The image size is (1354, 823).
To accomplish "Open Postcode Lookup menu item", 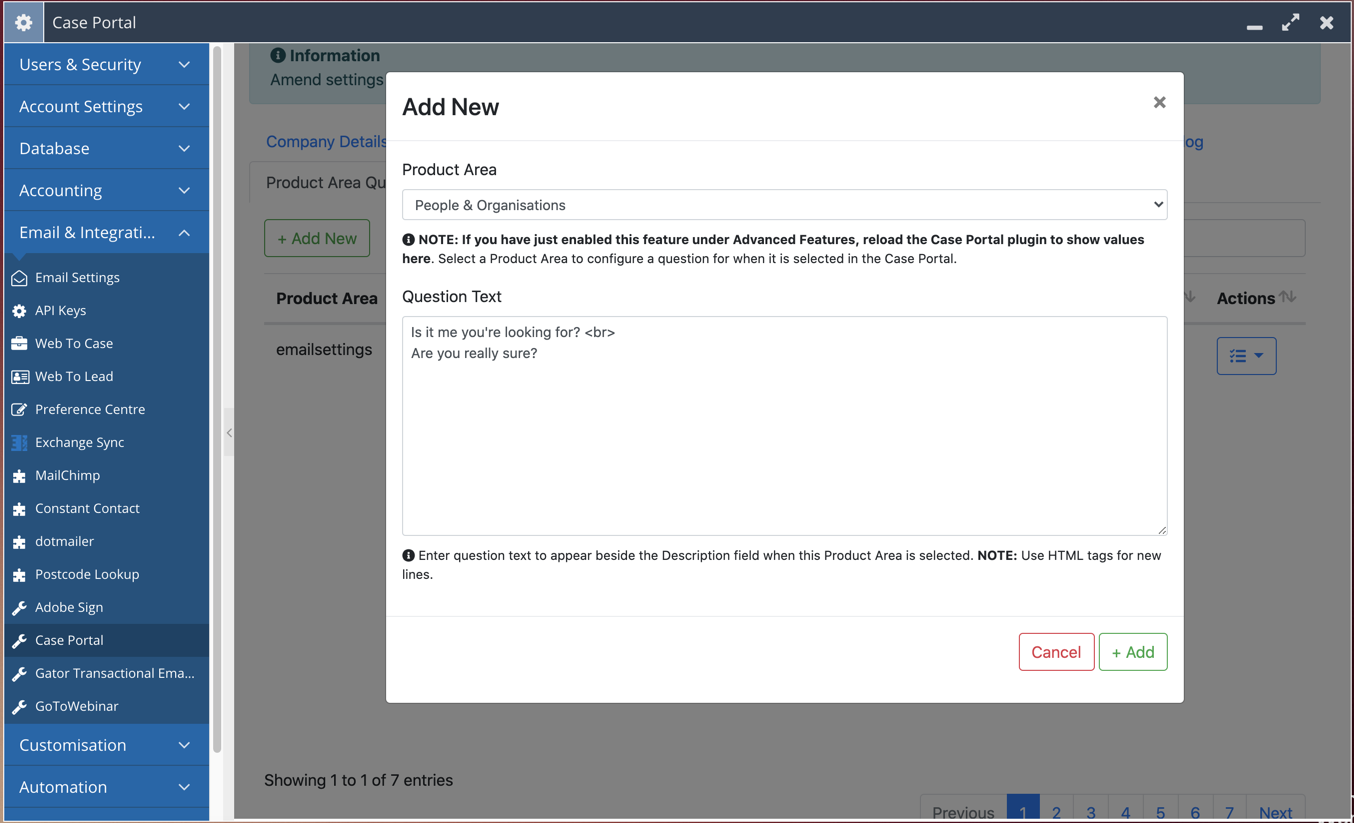I will pyautogui.click(x=106, y=575).
